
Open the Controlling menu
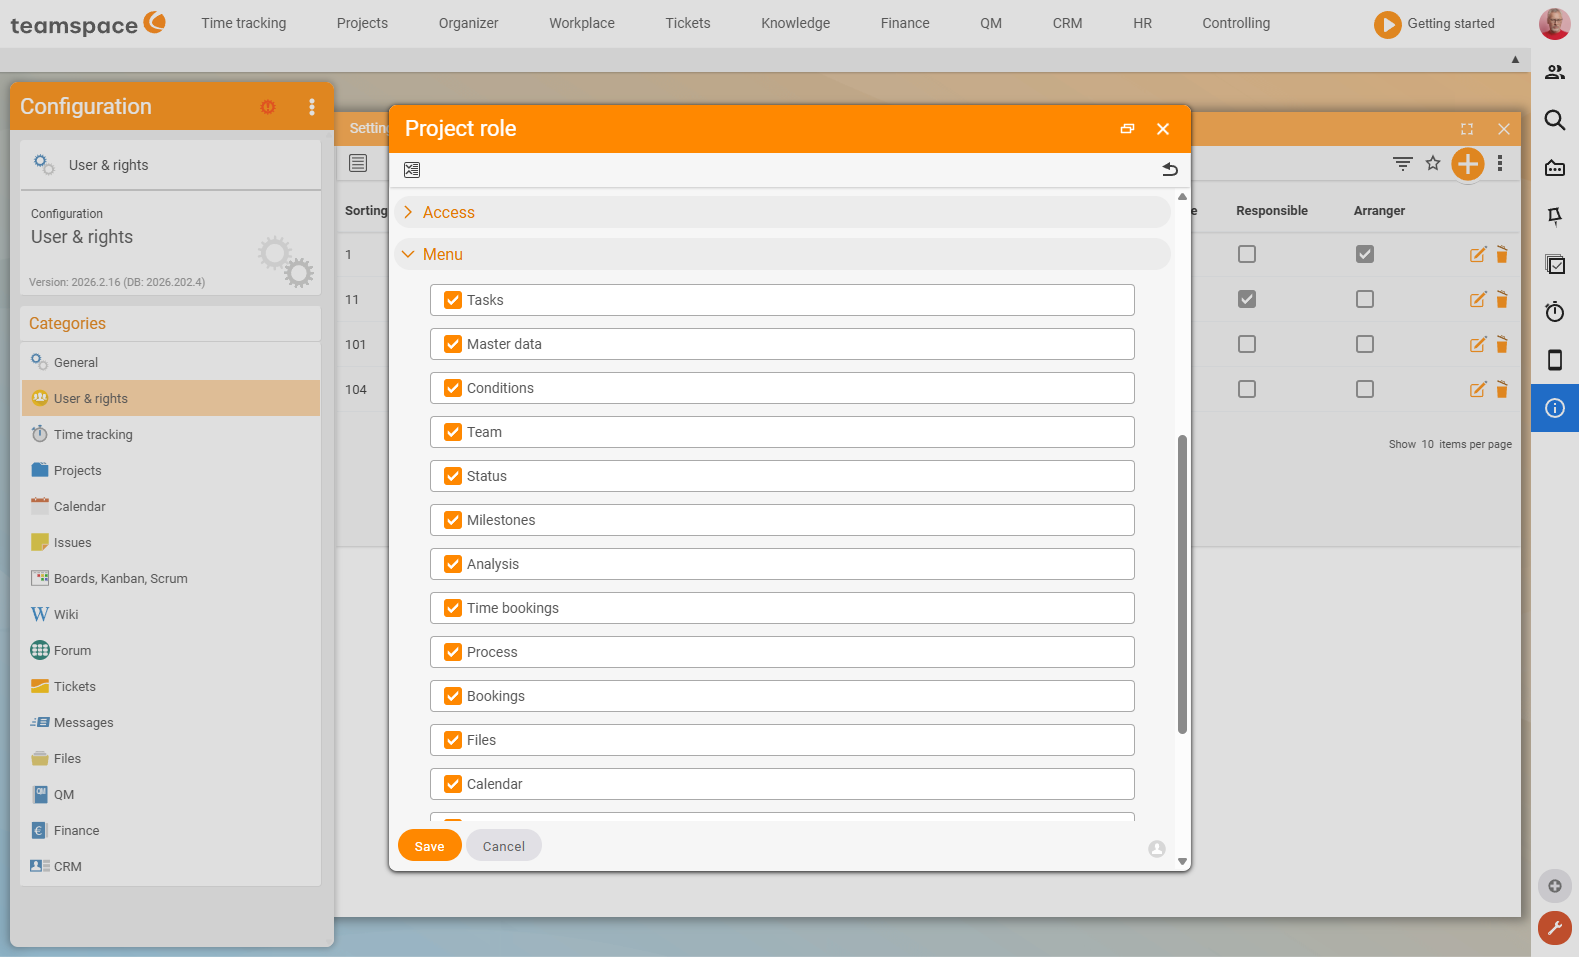1236,23
